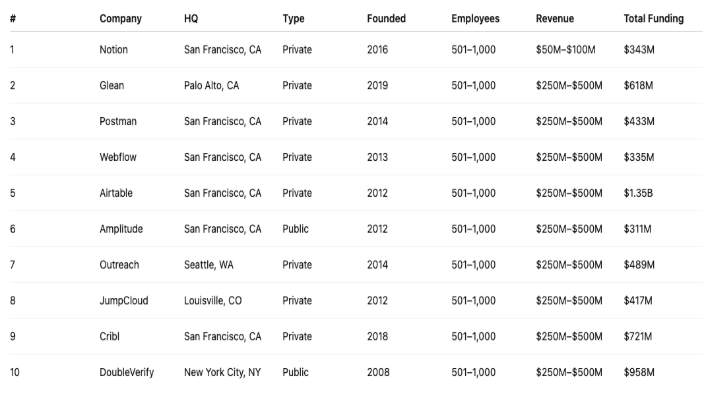Sort by the Company column header

tap(120, 19)
